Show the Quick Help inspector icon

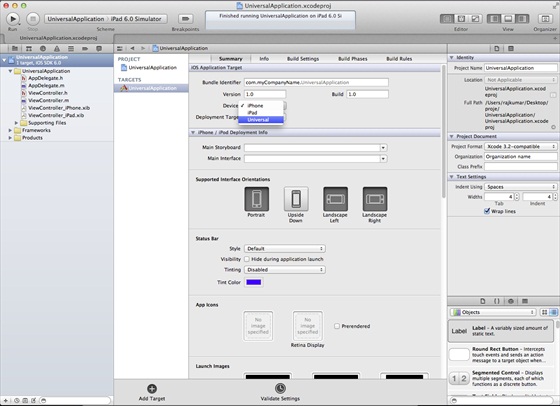click(x=511, y=49)
